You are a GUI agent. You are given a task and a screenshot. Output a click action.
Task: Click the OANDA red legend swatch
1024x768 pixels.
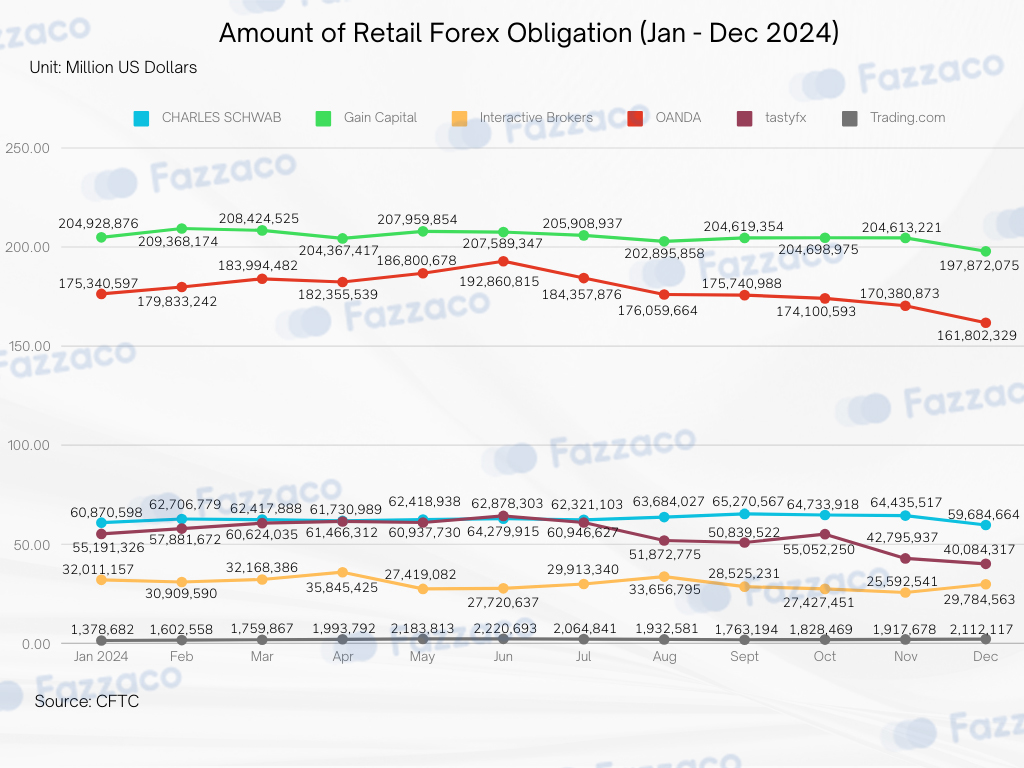(x=635, y=118)
